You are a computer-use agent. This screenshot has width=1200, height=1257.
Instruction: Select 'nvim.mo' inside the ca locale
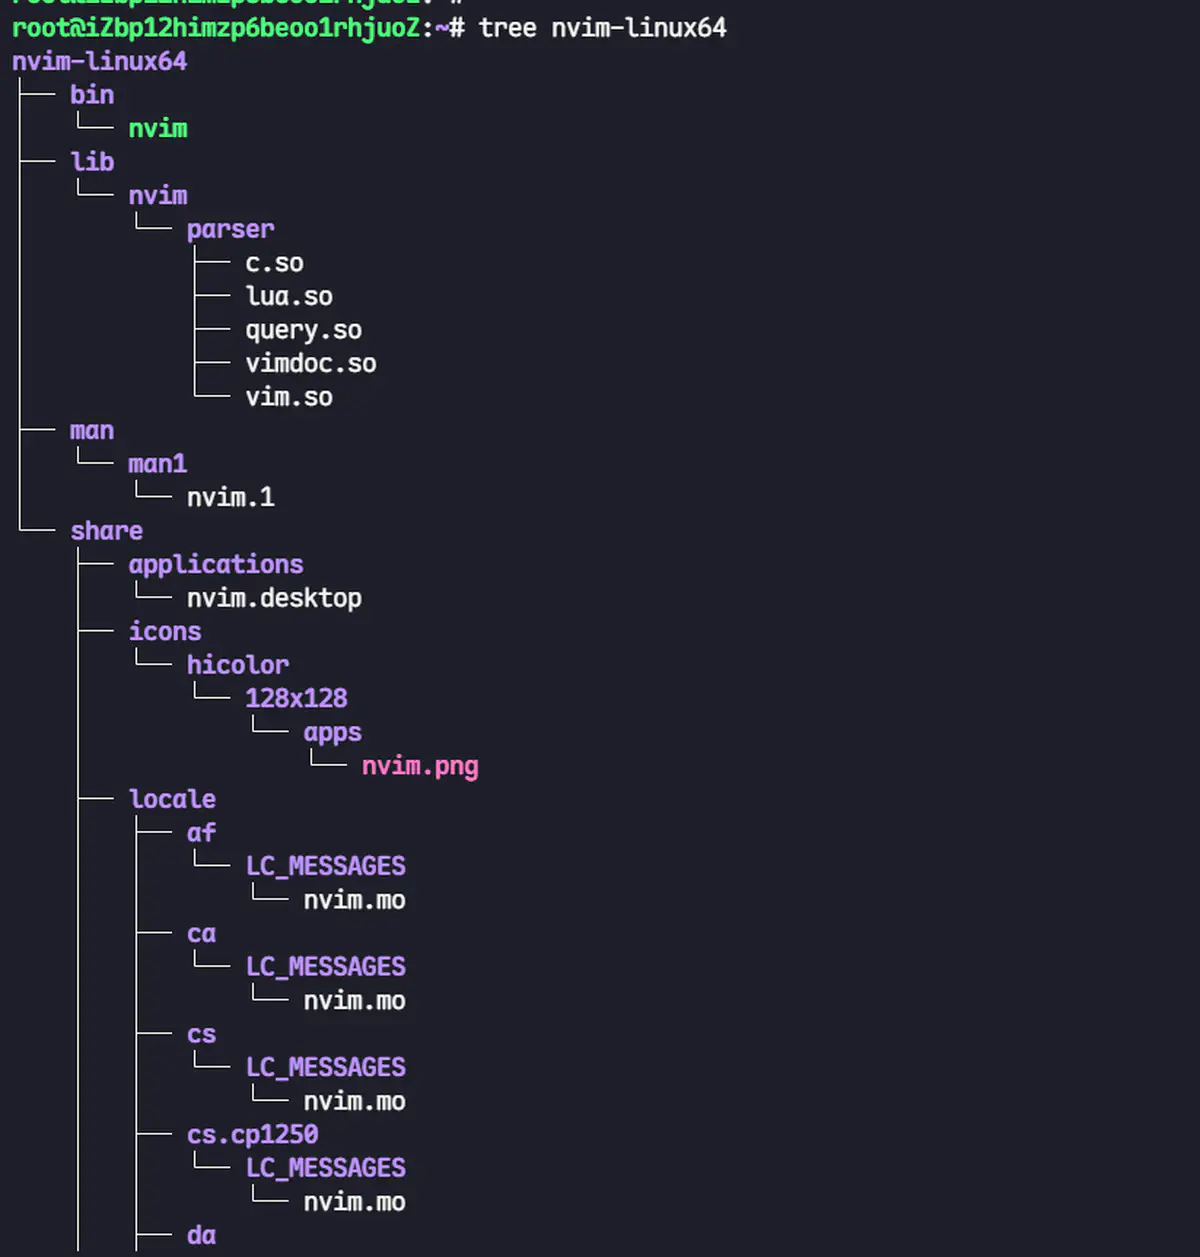(355, 1002)
